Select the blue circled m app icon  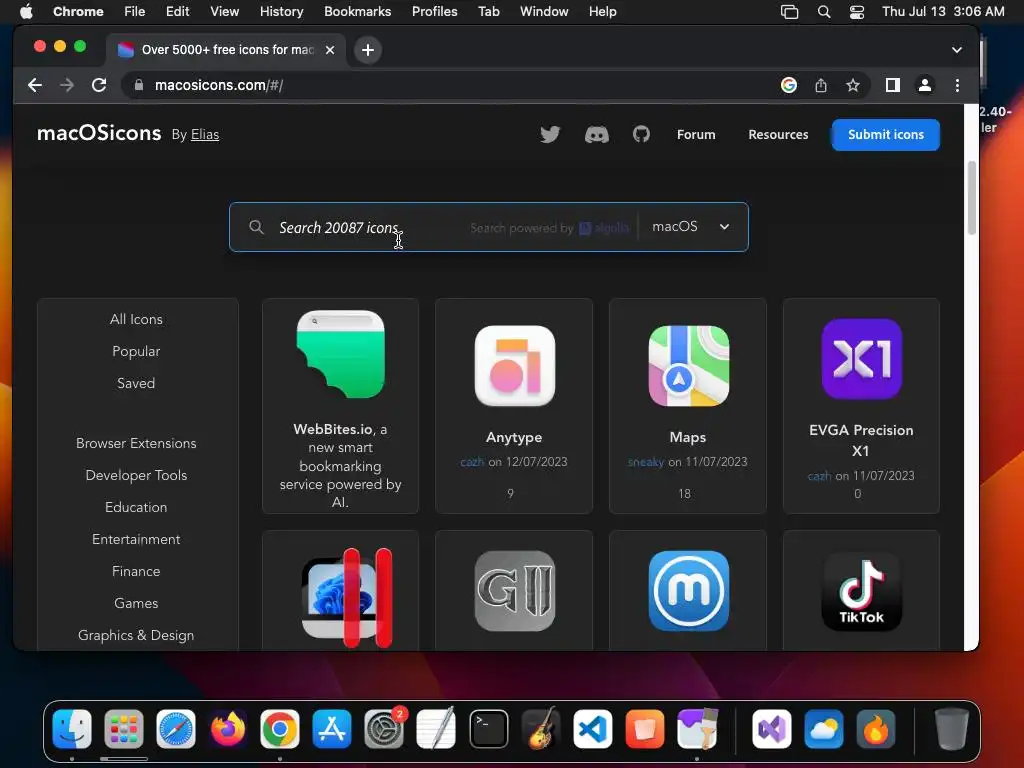pyautogui.click(x=688, y=591)
